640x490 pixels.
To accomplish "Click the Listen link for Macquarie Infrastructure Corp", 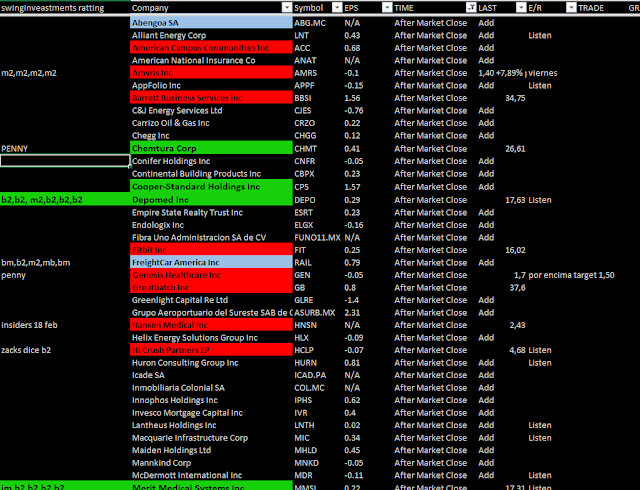I will pos(540,438).
